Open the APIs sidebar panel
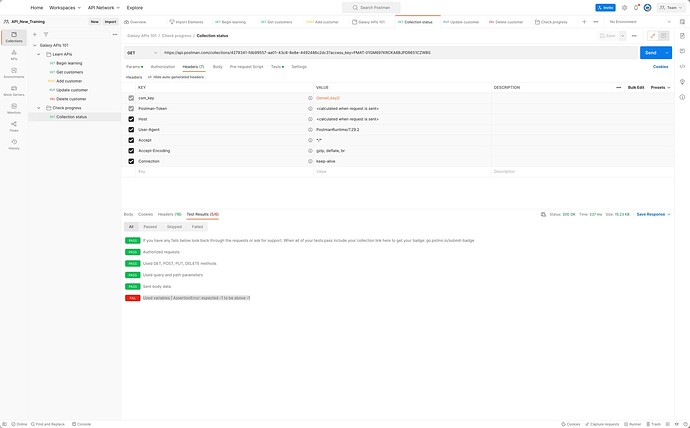The height and width of the screenshot is (428, 690). coord(14,55)
